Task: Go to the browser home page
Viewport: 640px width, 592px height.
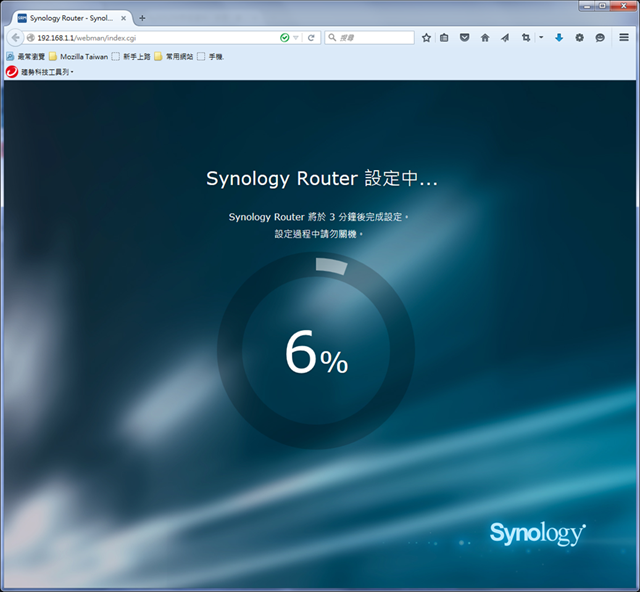Action: [x=485, y=38]
